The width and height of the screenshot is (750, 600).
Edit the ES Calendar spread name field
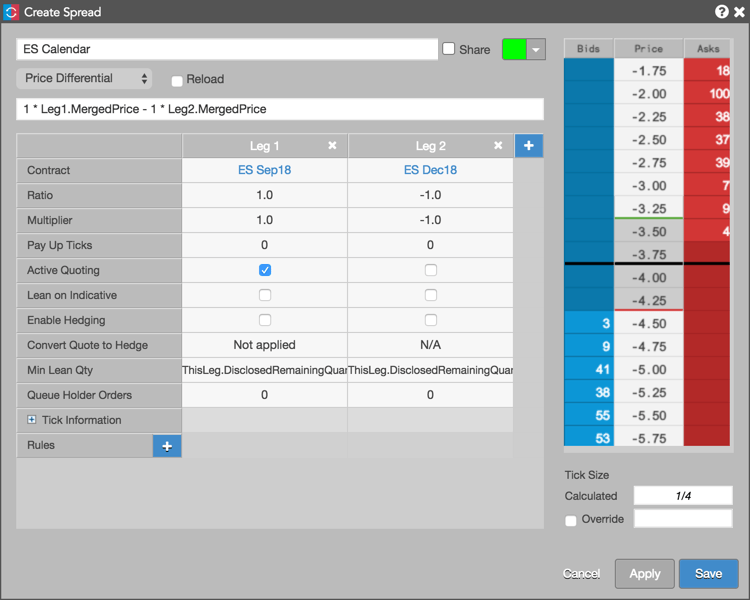click(x=227, y=49)
